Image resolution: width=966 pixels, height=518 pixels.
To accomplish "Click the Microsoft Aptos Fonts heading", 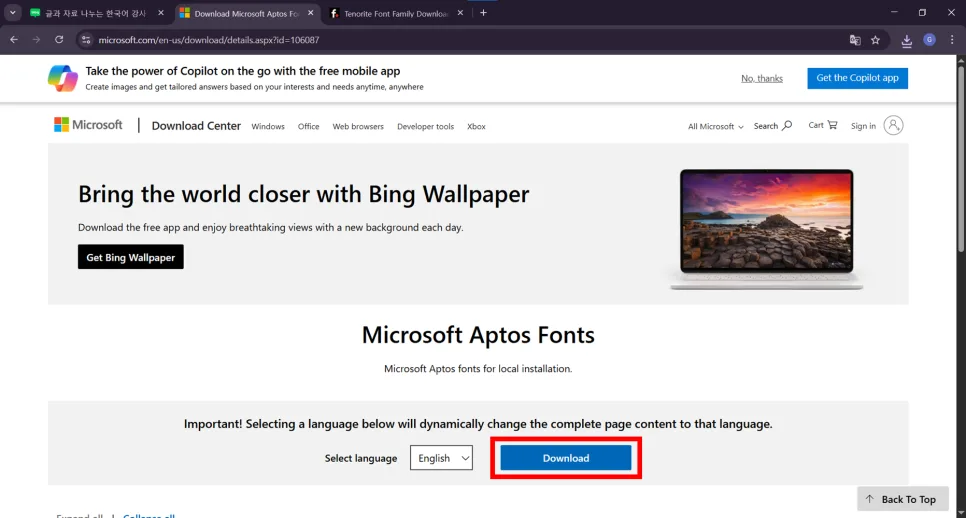I will pos(478,335).
